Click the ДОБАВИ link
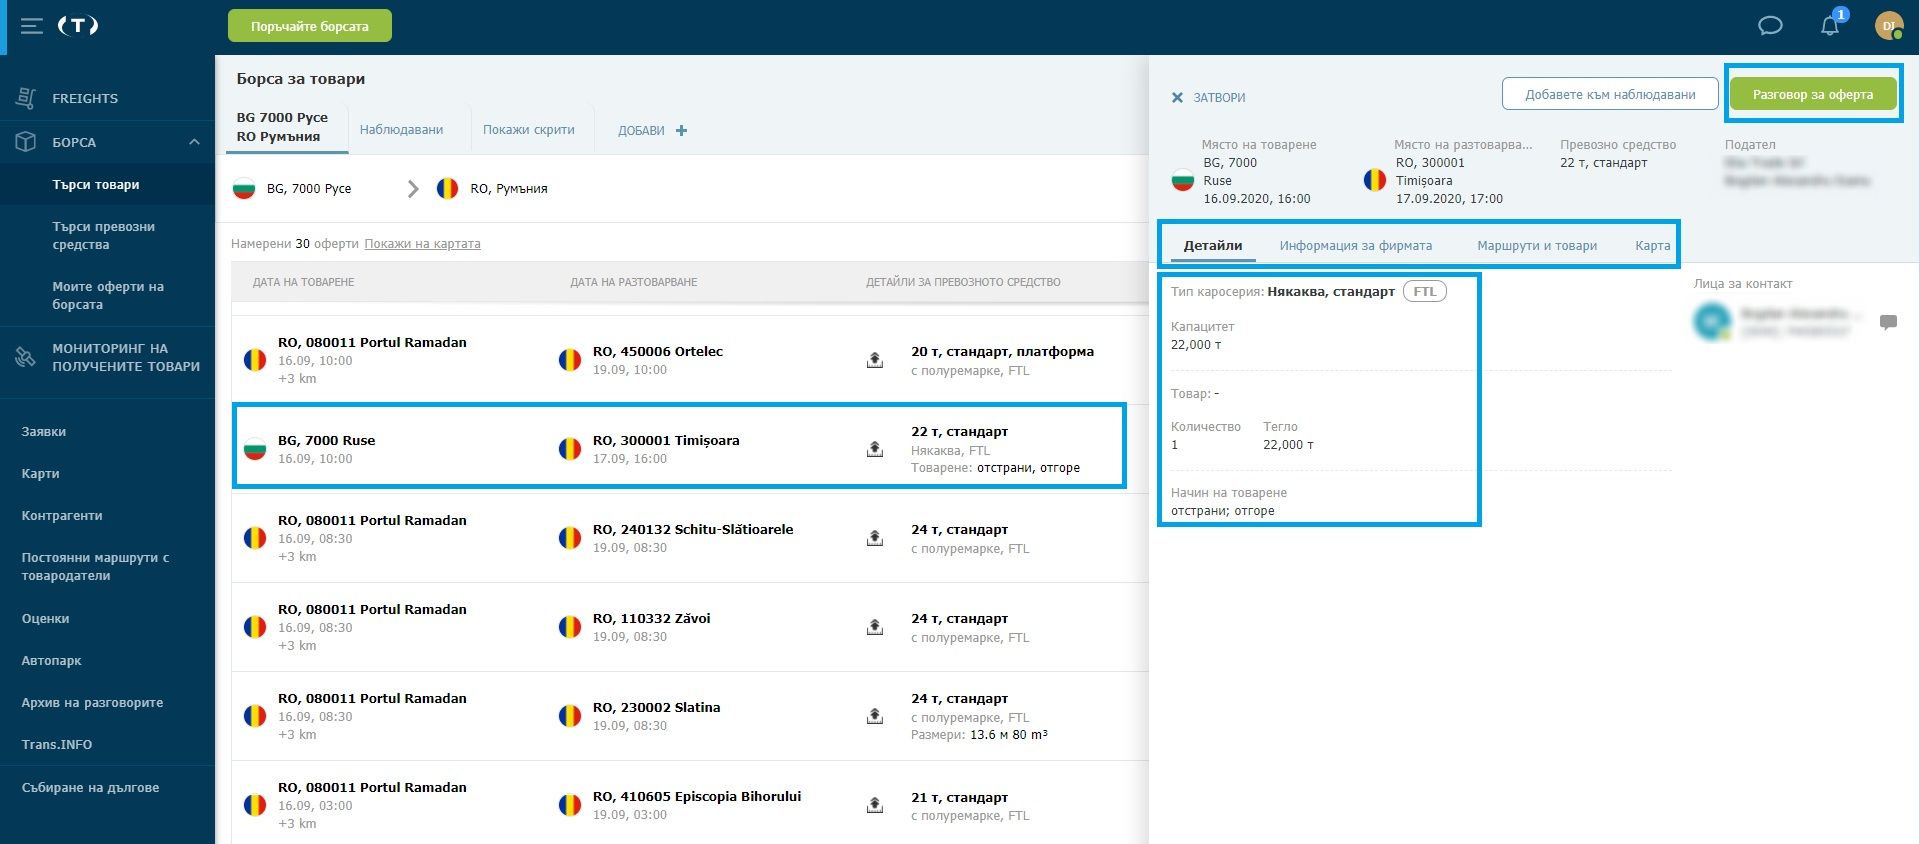This screenshot has height=844, width=1920. pos(641,131)
